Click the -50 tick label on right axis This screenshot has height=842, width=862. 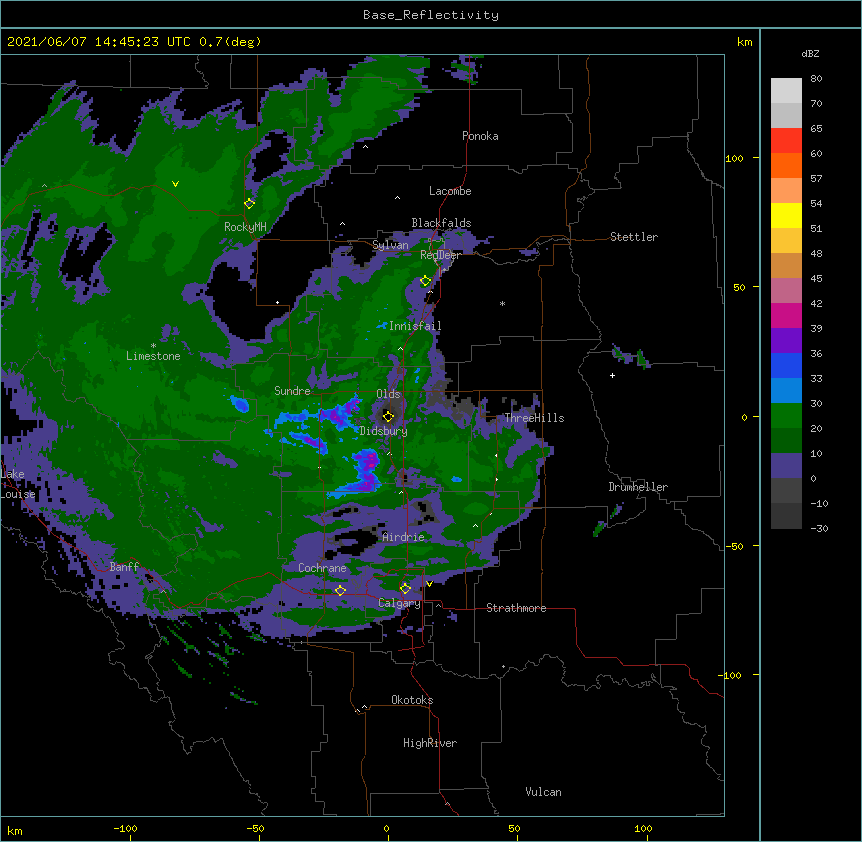[x=733, y=546]
